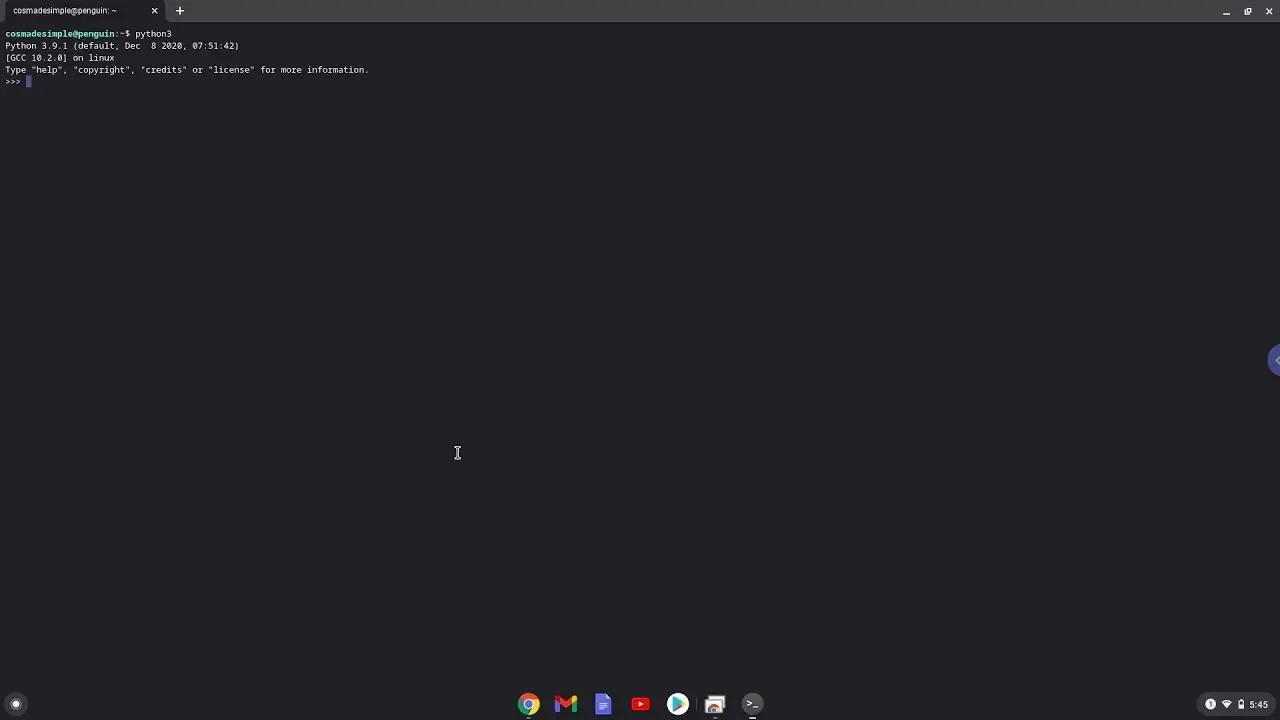Open the Chromium window-preview shelf icon
1280x720 pixels.
coord(714,704)
